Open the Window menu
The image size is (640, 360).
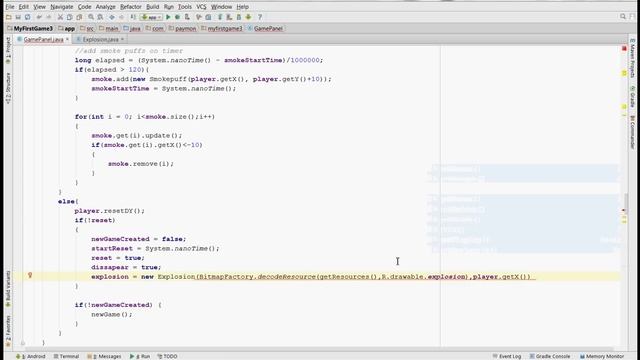tap(221, 7)
